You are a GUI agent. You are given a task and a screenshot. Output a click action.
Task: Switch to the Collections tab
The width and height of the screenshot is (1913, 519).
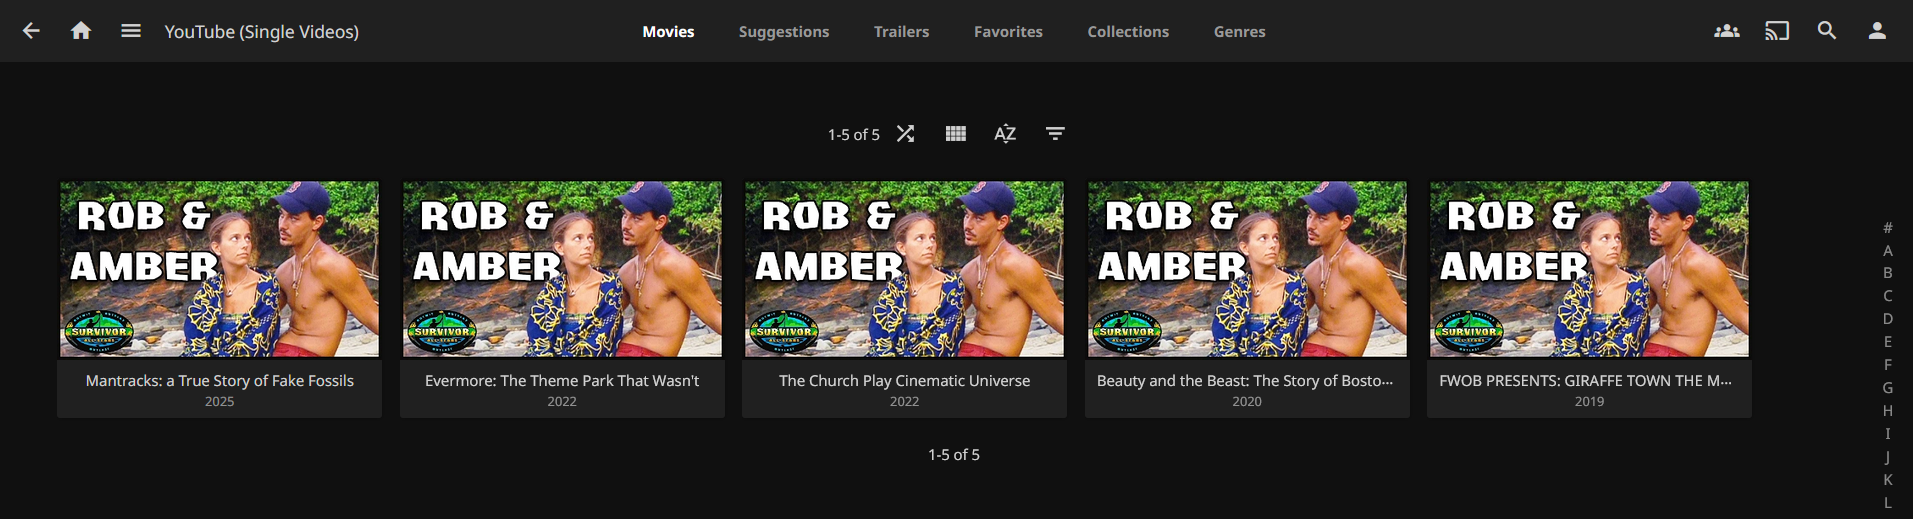1128,32
